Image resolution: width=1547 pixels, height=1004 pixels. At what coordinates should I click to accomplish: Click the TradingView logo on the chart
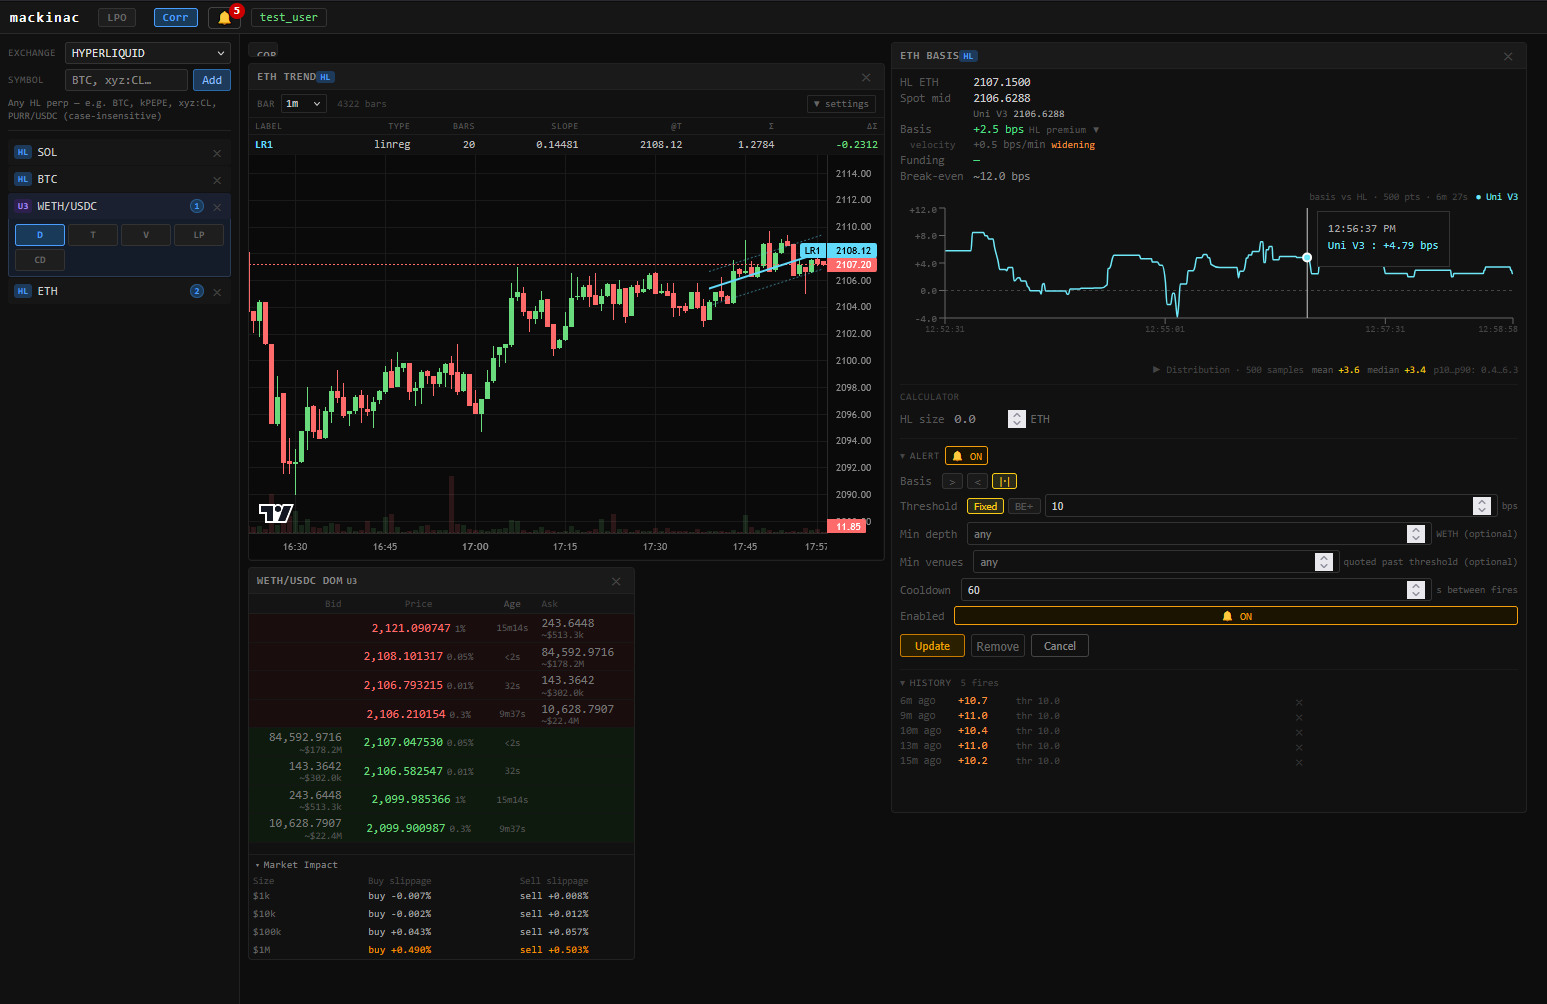276,513
